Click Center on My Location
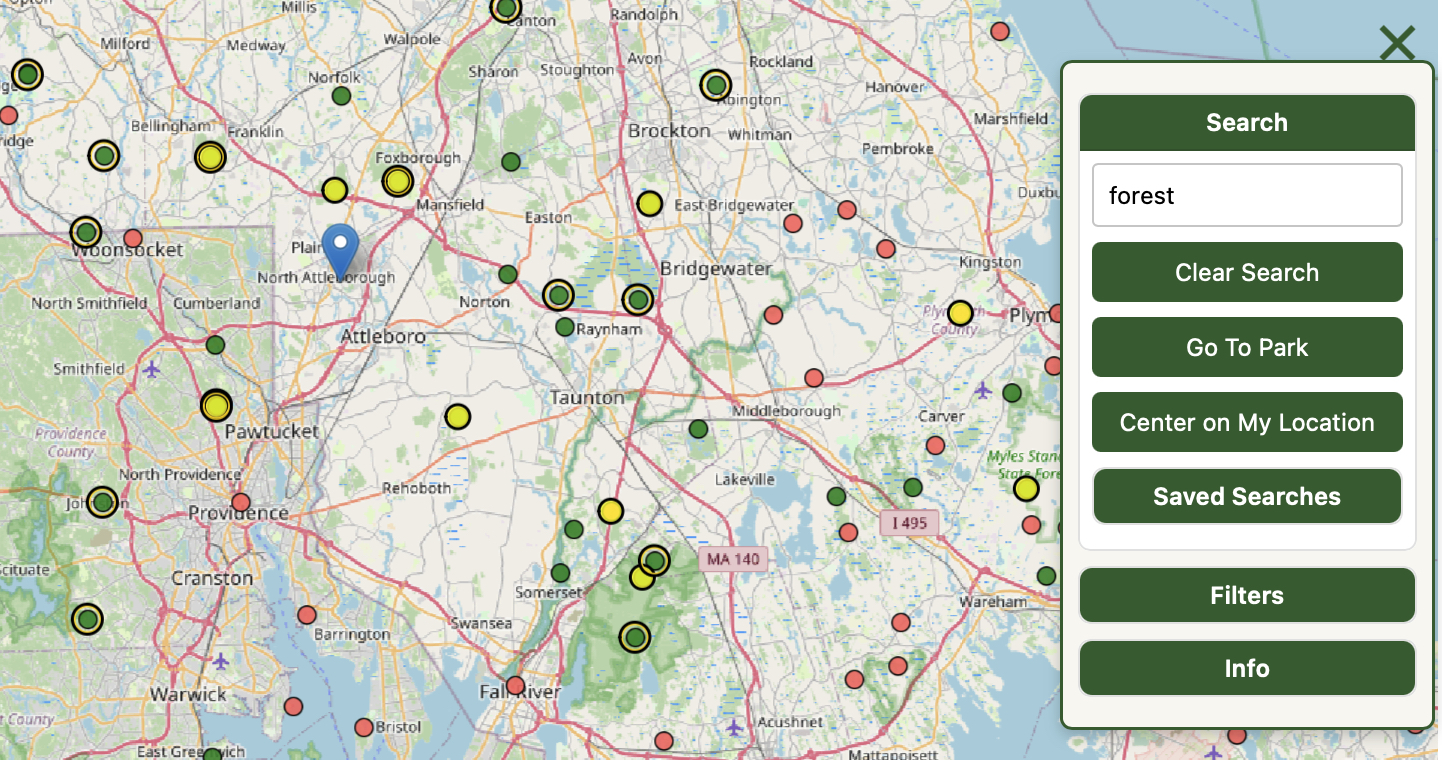Viewport: 1442px width, 760px height. point(1246,423)
